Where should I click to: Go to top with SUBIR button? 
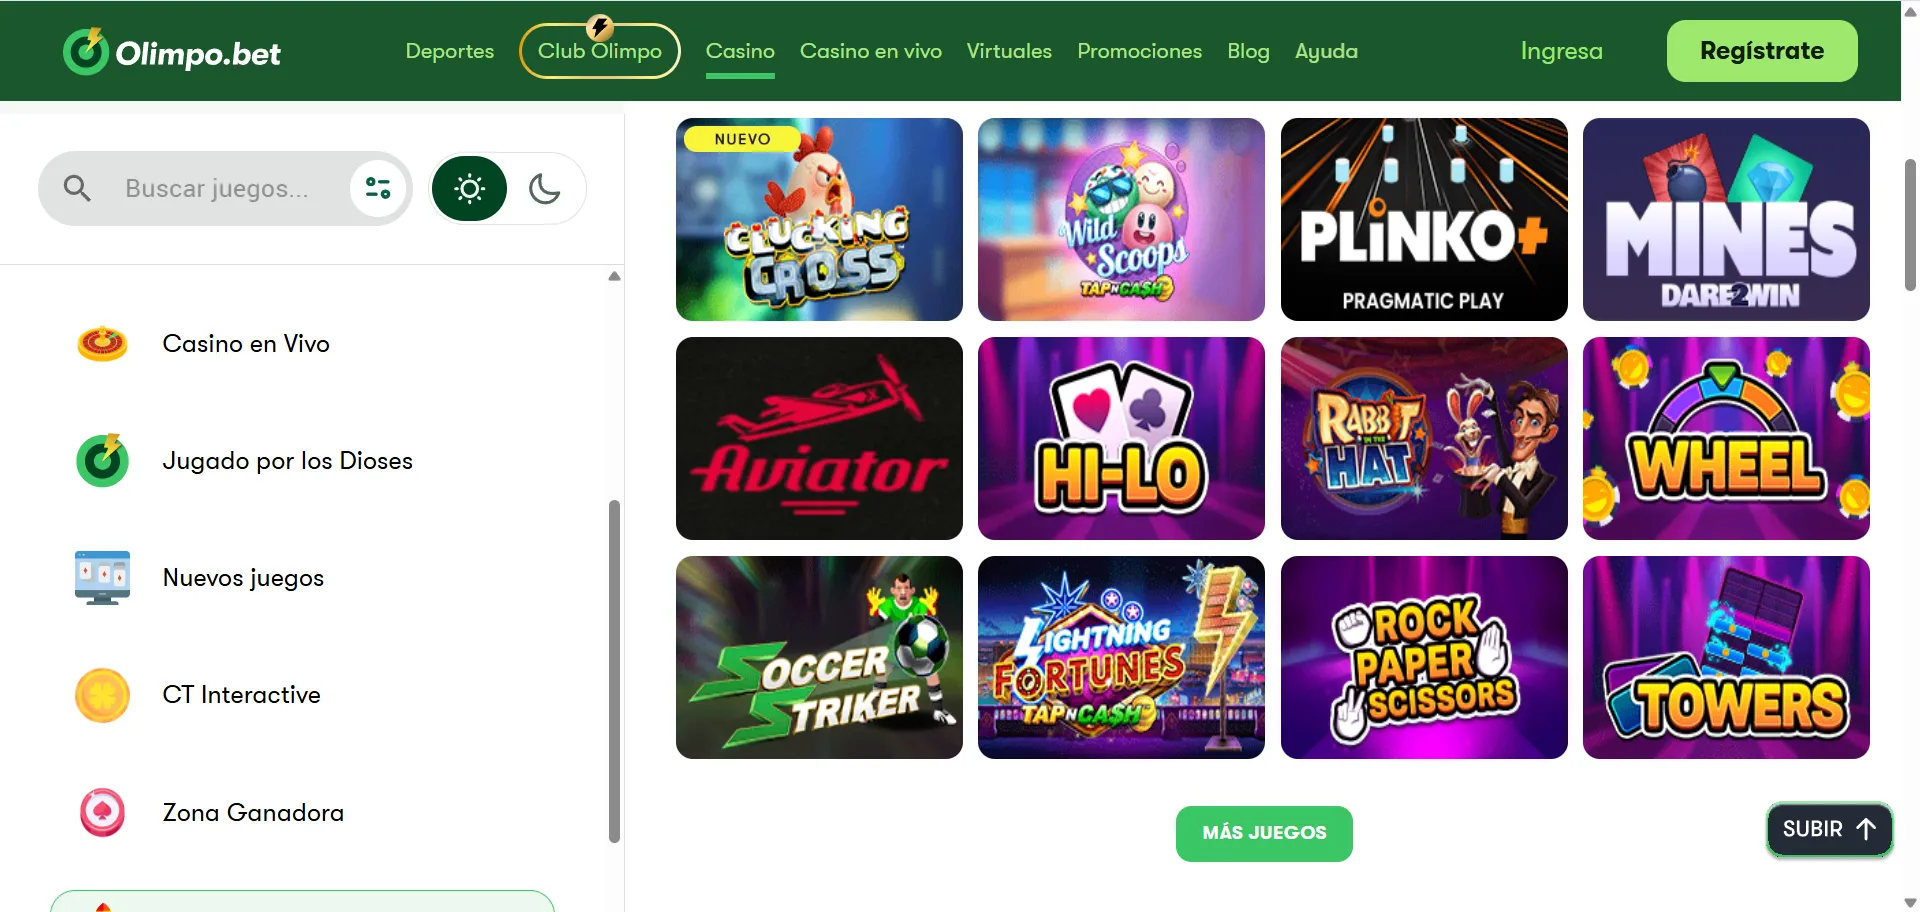point(1829,829)
